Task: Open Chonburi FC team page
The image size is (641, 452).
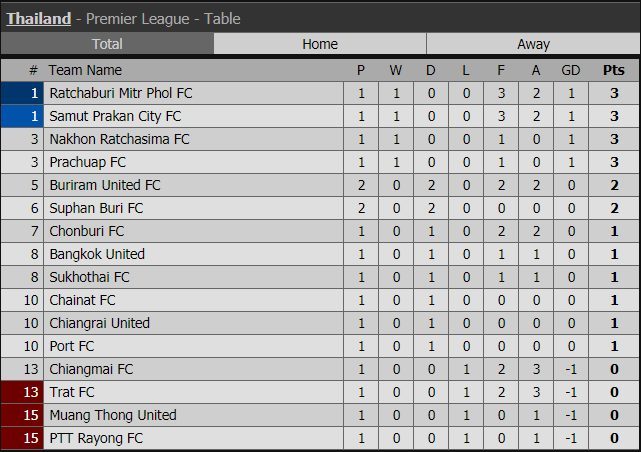Action: click(x=87, y=231)
